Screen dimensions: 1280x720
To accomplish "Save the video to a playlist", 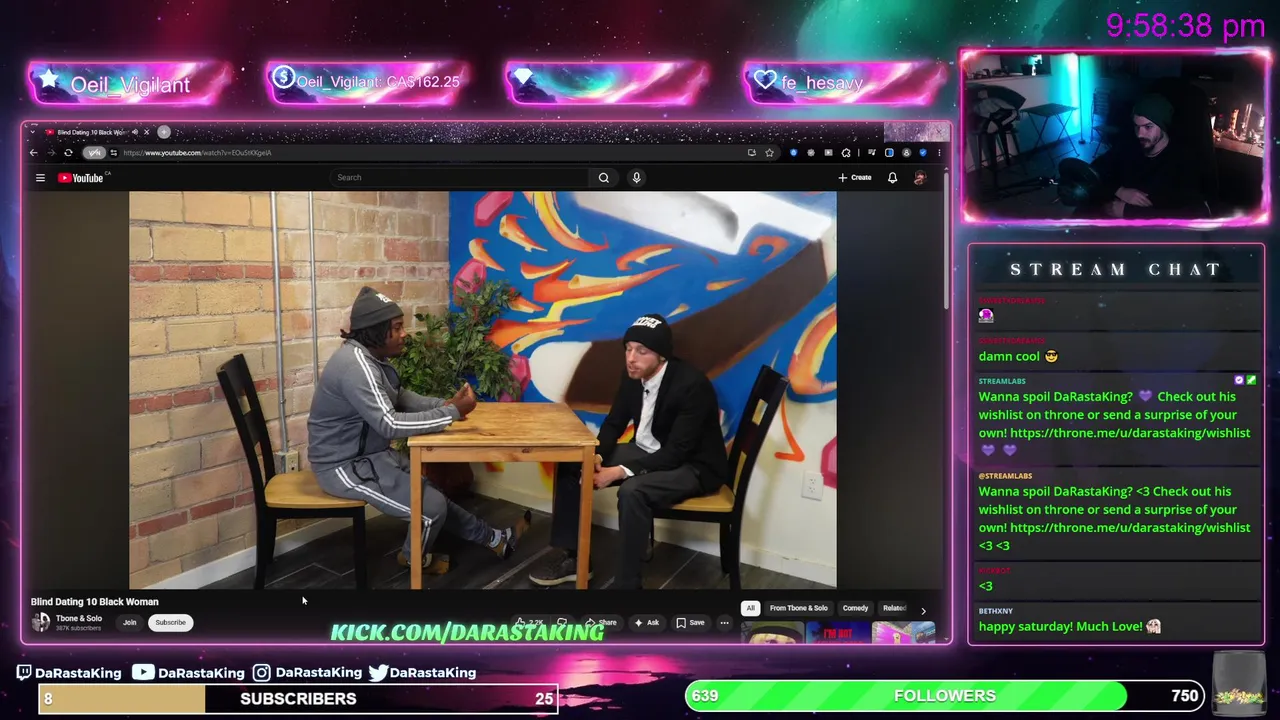I will pyautogui.click(x=690, y=623).
